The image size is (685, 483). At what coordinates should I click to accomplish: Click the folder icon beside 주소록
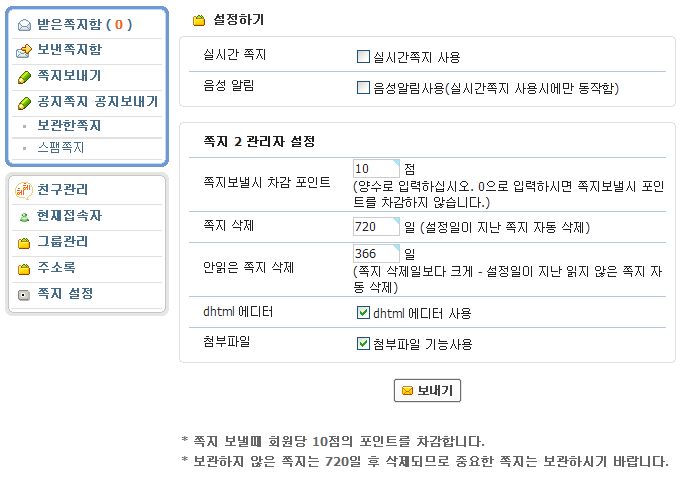click(24, 268)
